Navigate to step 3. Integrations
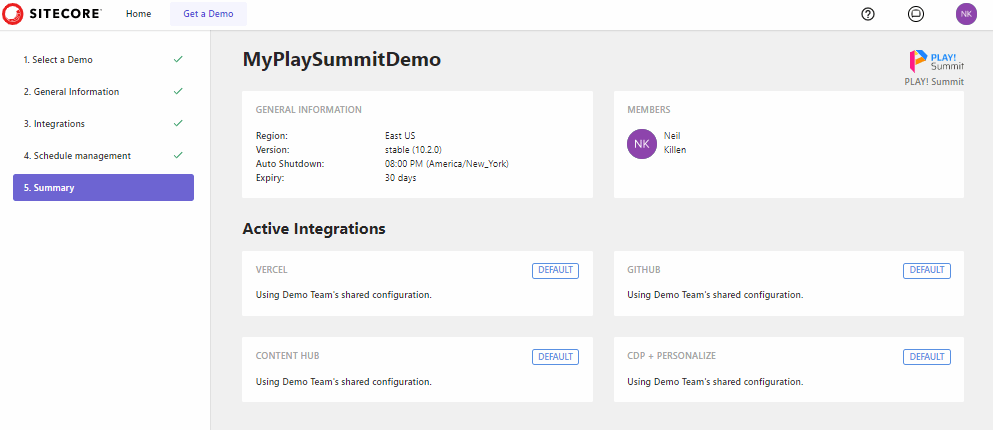The width and height of the screenshot is (993, 430). (x=54, y=124)
